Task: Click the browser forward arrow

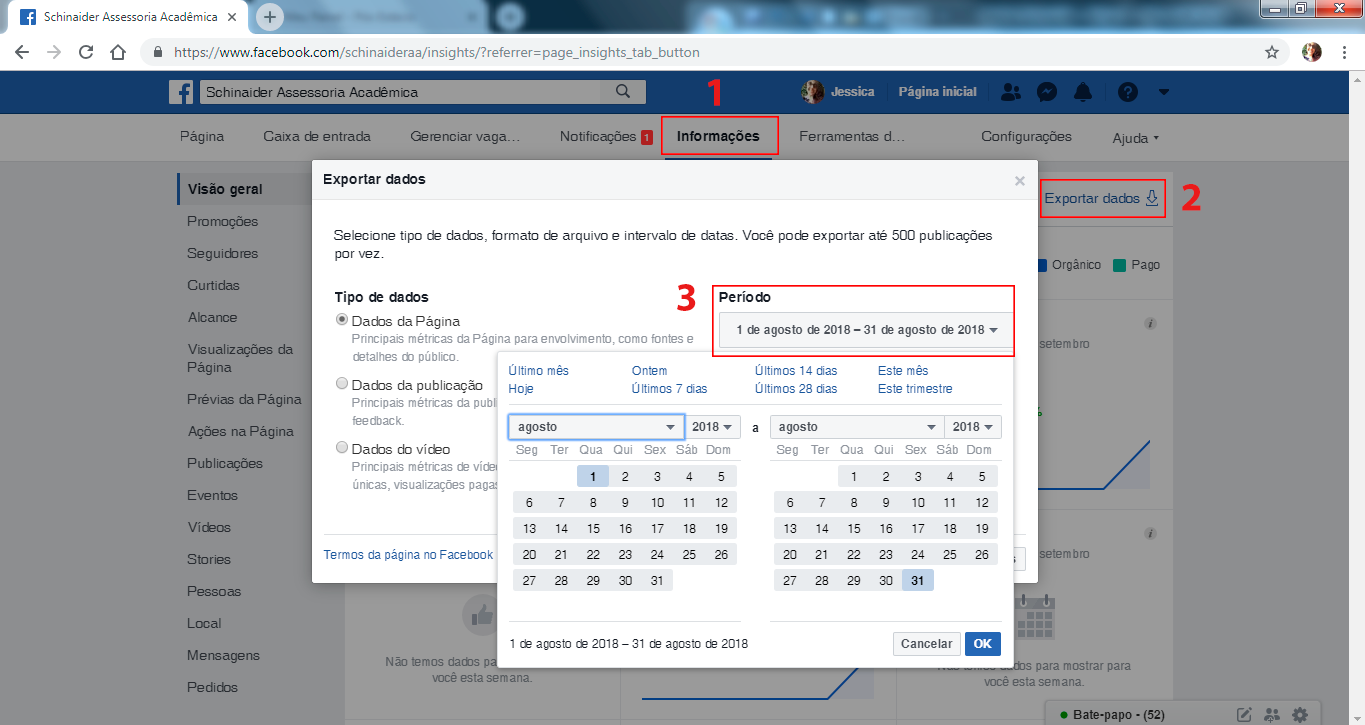Action: click(x=54, y=52)
